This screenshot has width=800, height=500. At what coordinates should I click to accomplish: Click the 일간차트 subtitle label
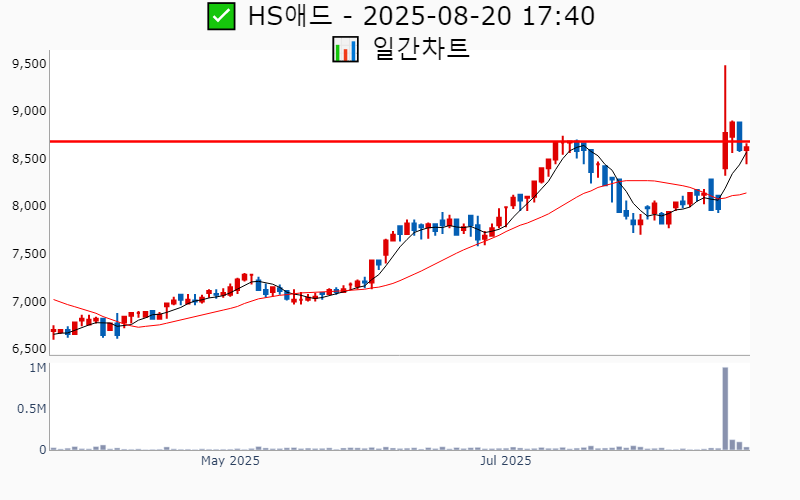pyautogui.click(x=421, y=49)
